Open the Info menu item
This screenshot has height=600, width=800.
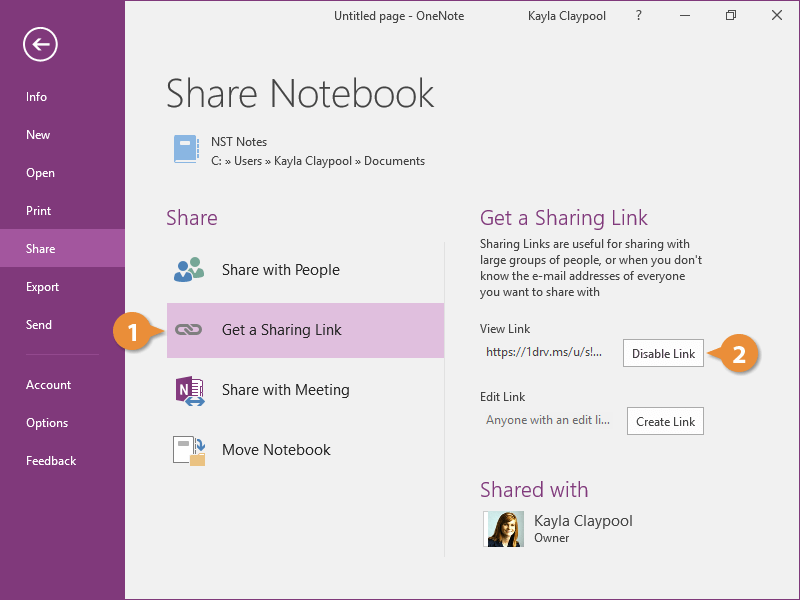[36, 97]
